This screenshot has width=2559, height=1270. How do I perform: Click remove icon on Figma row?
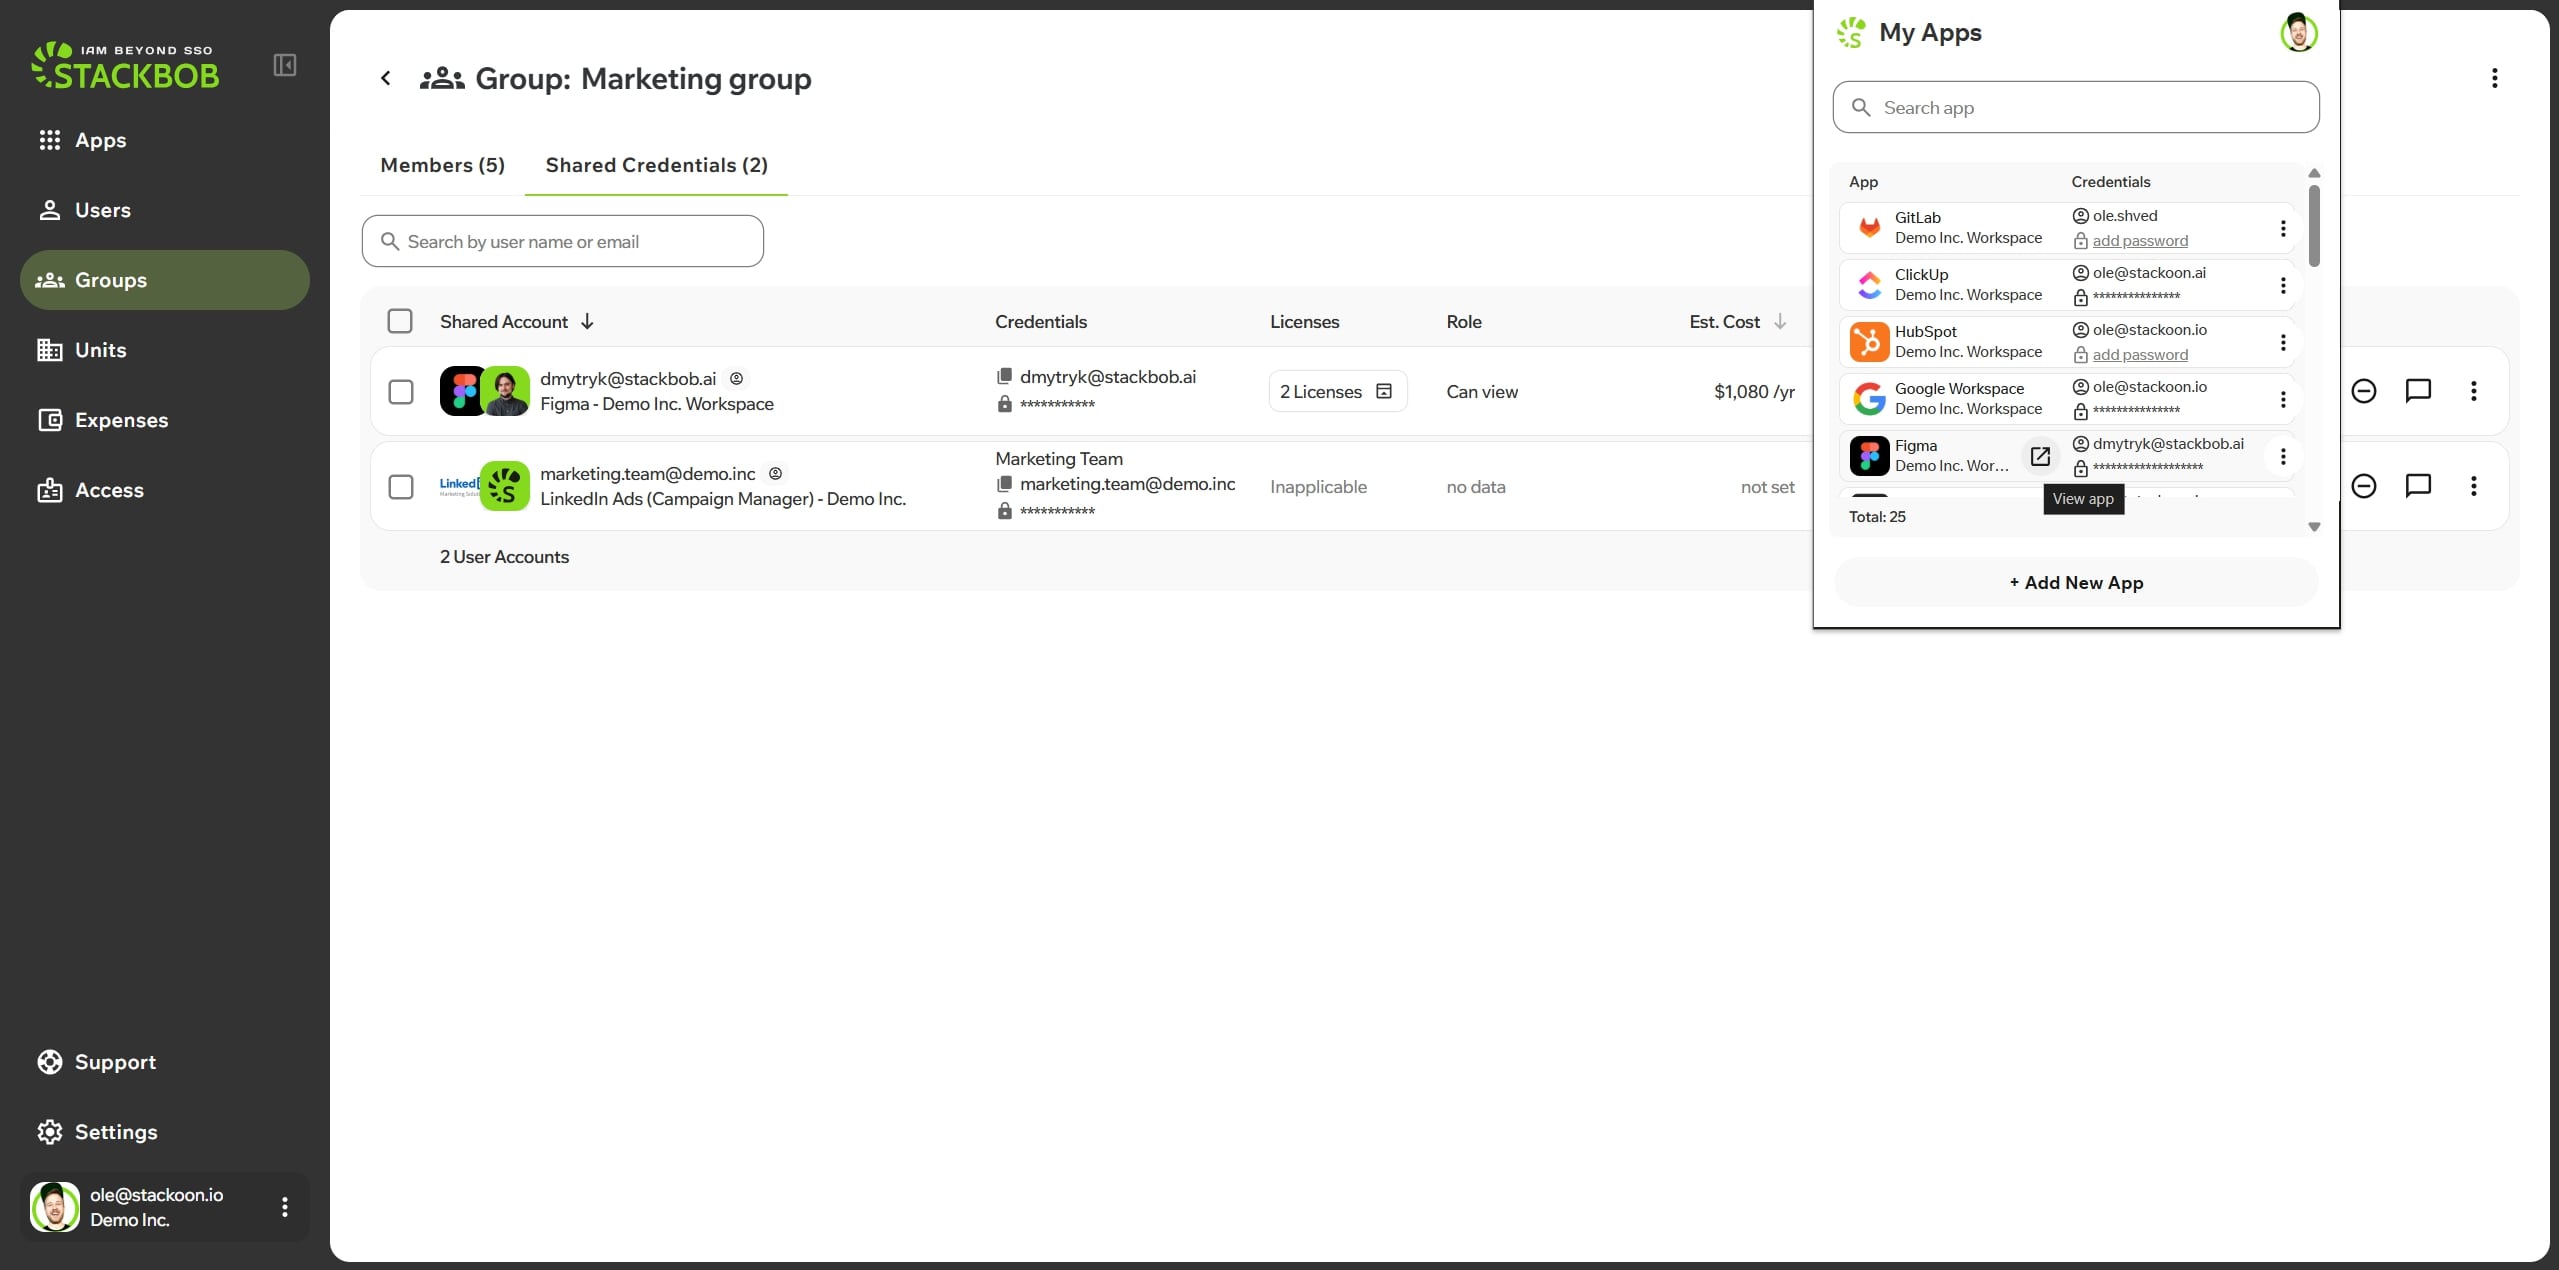point(2364,391)
